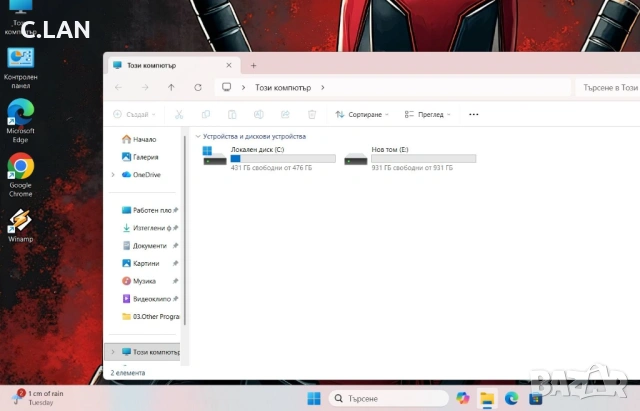Open 03.Other Programs folder in sidebar
The width and height of the screenshot is (640, 411).
click(151, 316)
